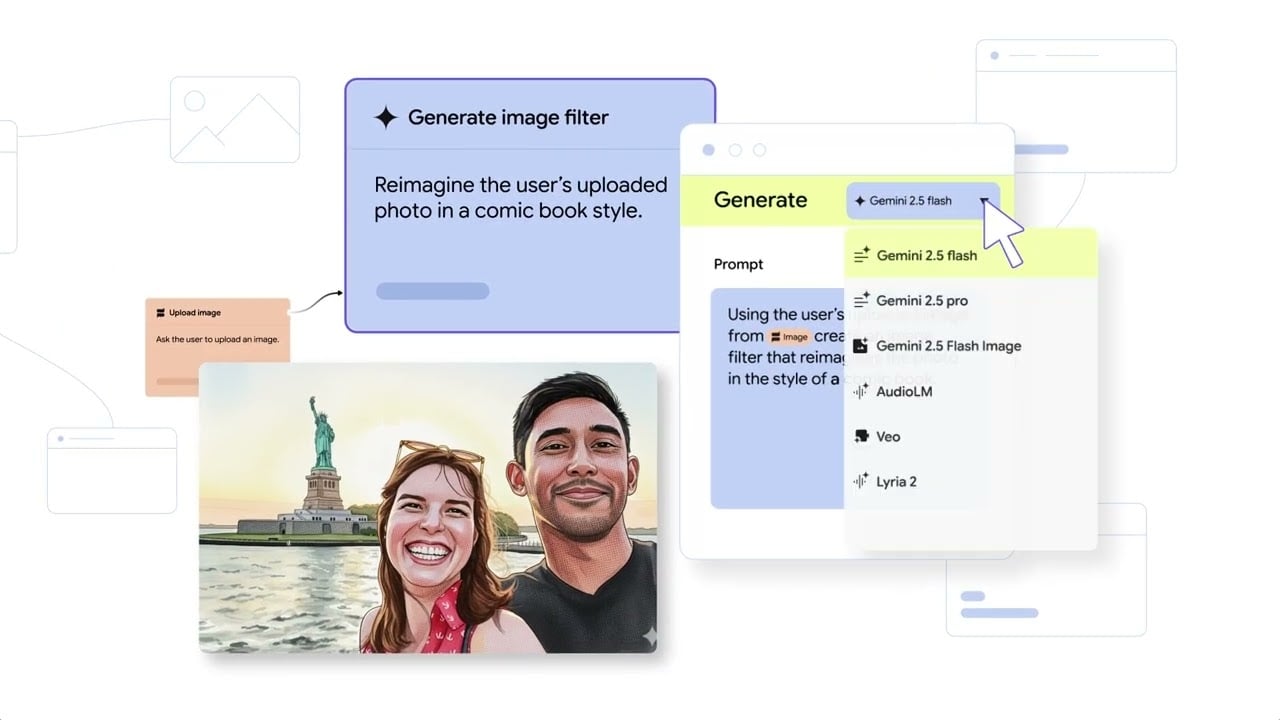Screen dimensions: 1280x720
Task: Click the Veo video icon
Action: click(861, 436)
